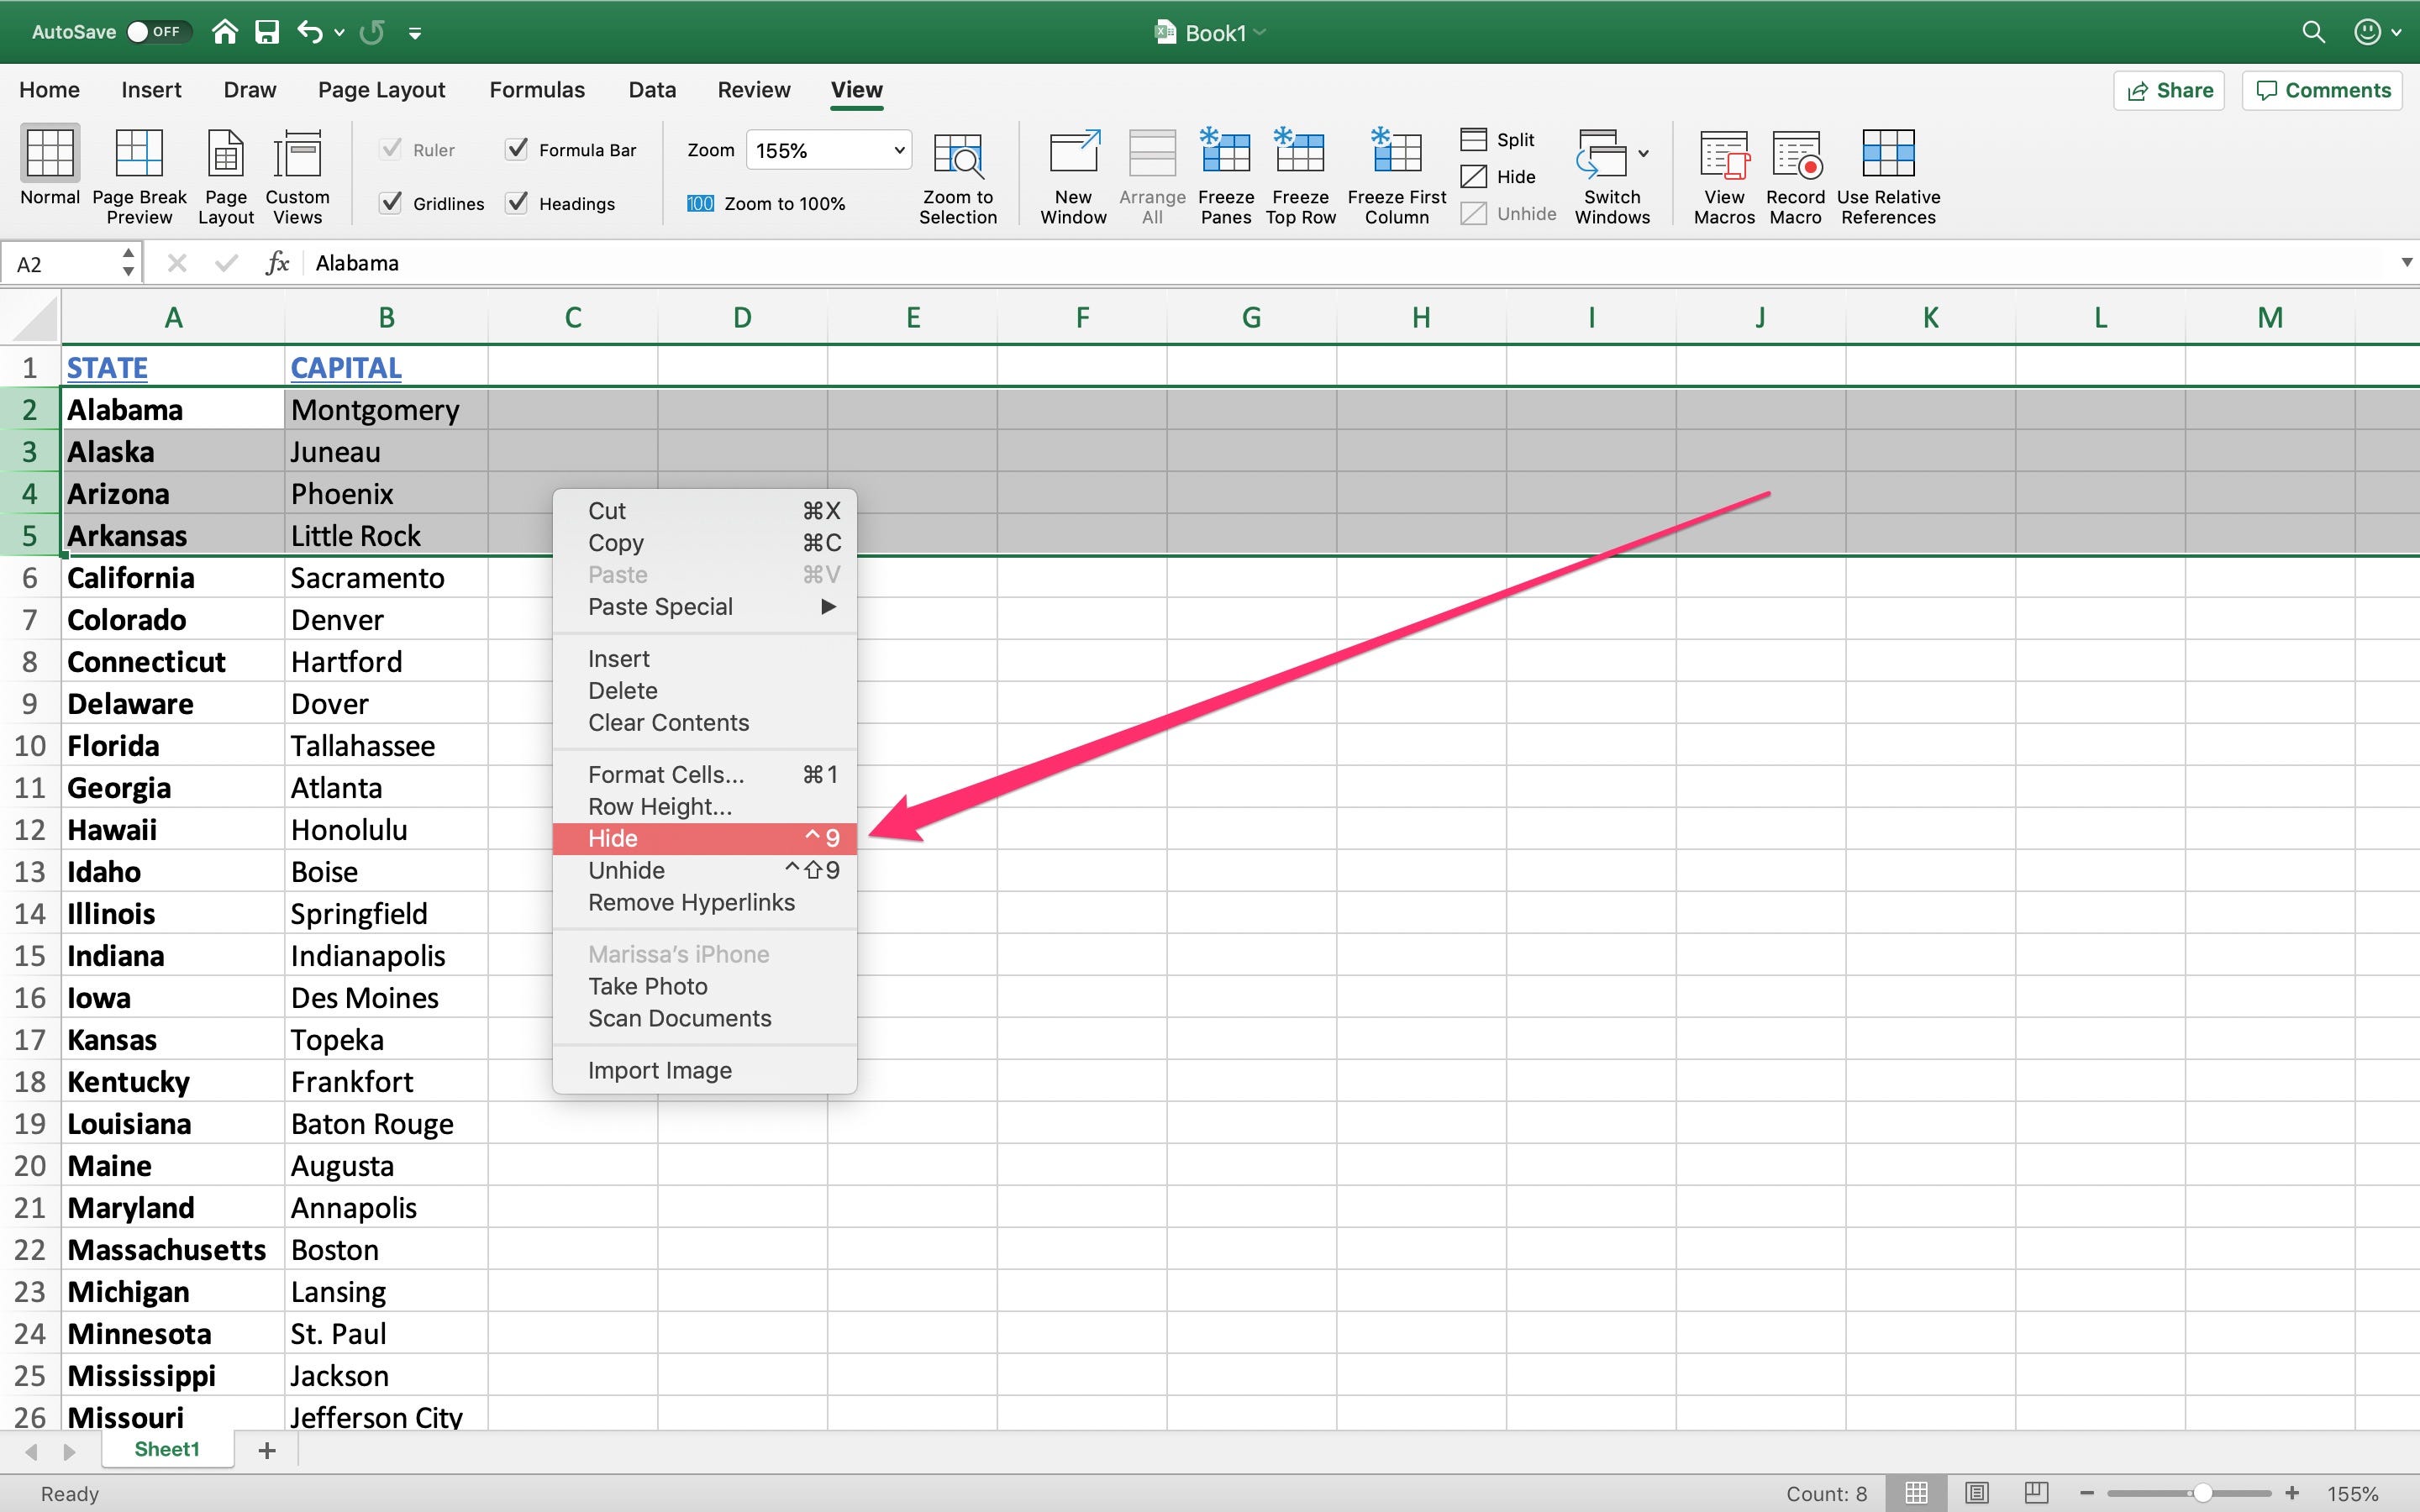Click Zoom to 100% button

coord(766,204)
